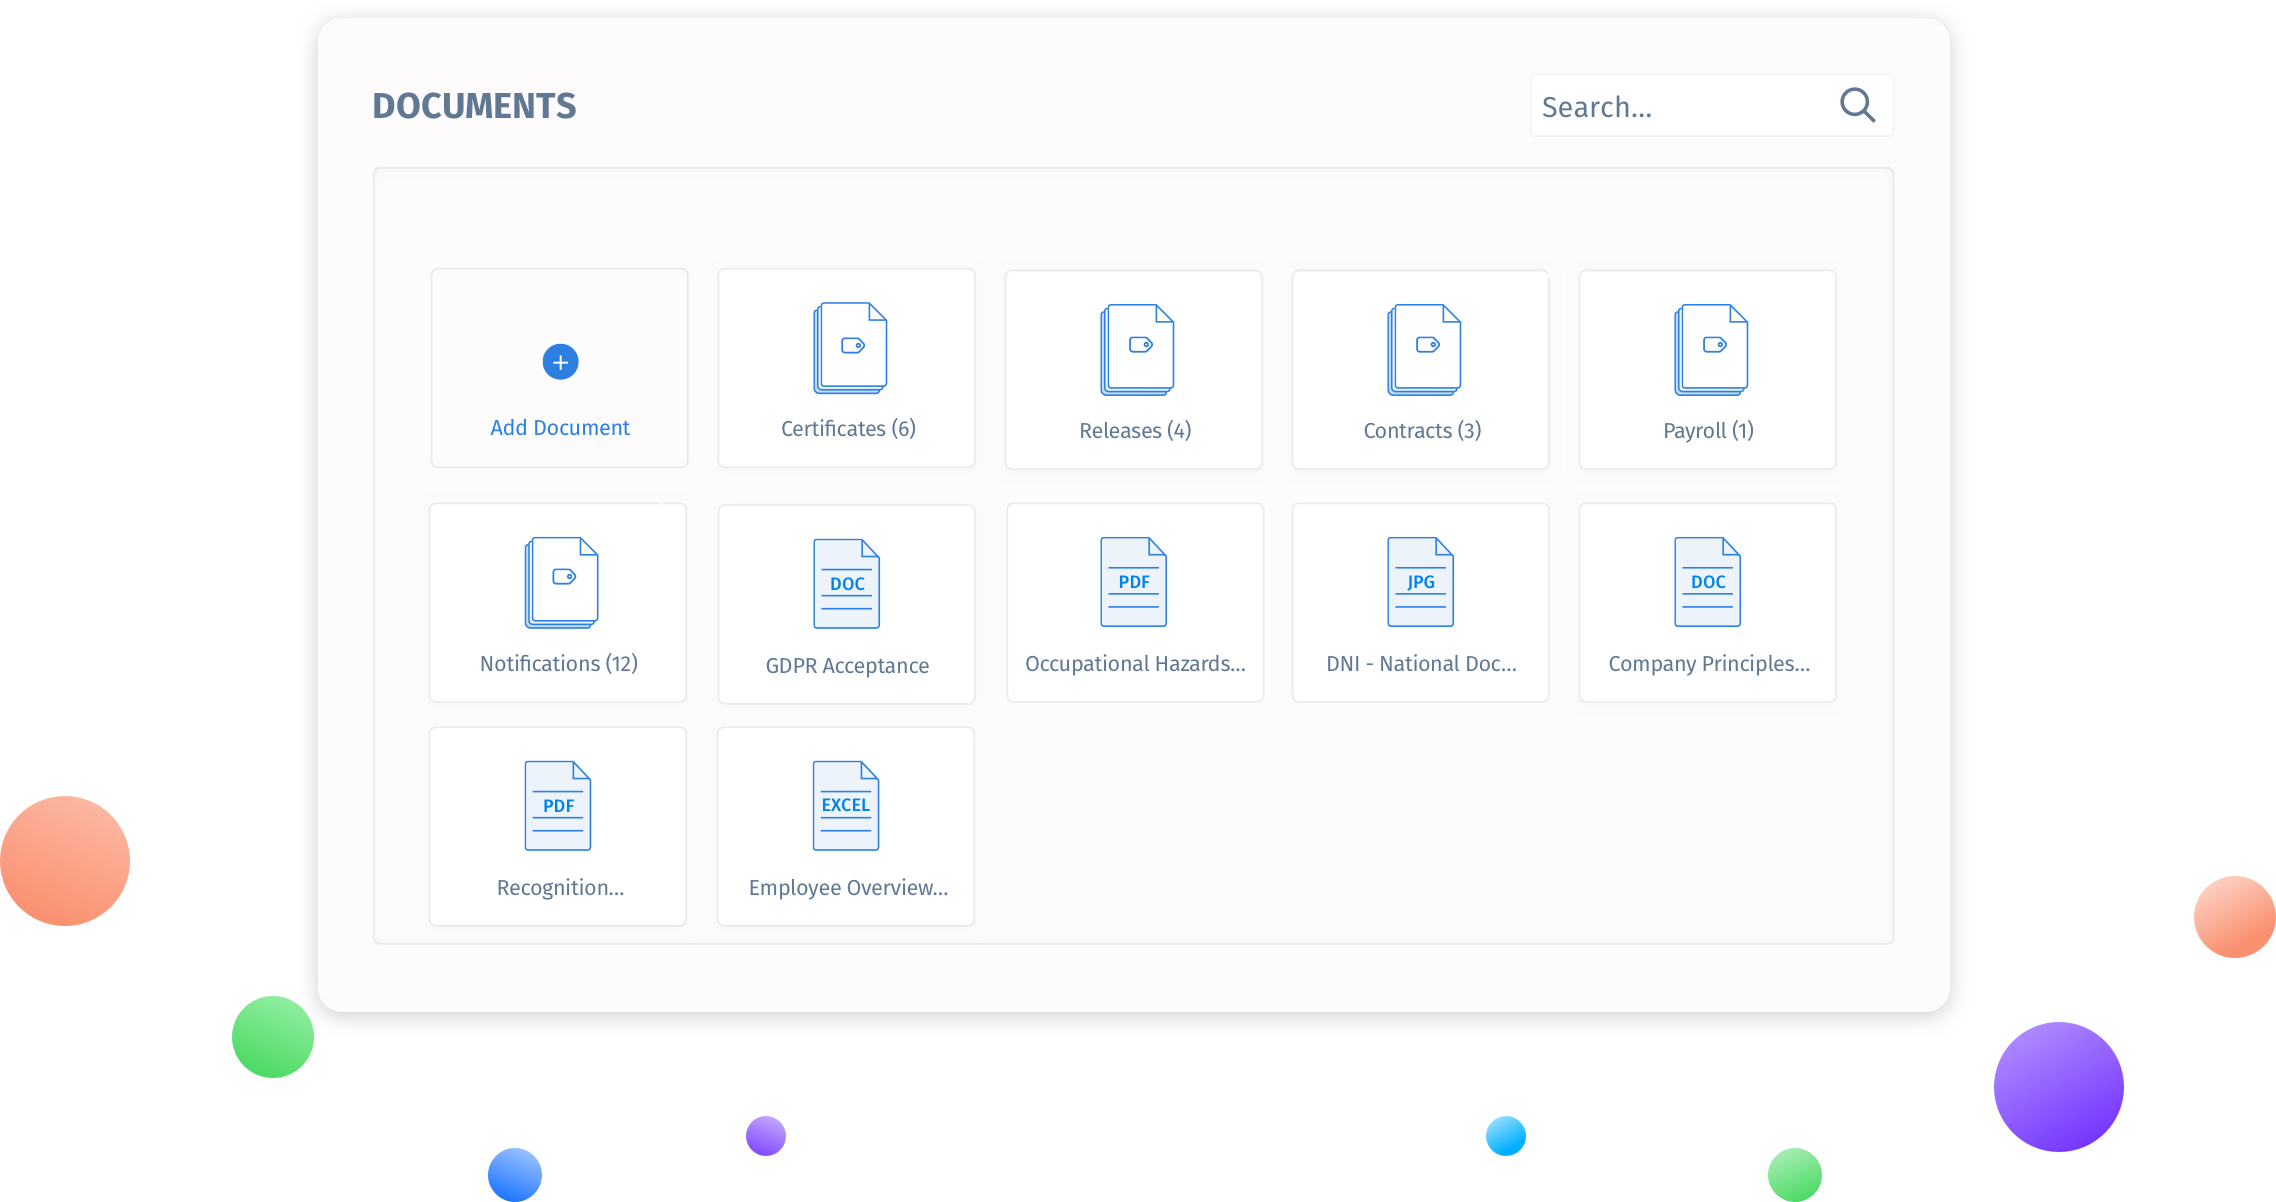Open the Recognition PDF file icon
This screenshot has height=1202, width=2276.
point(558,806)
